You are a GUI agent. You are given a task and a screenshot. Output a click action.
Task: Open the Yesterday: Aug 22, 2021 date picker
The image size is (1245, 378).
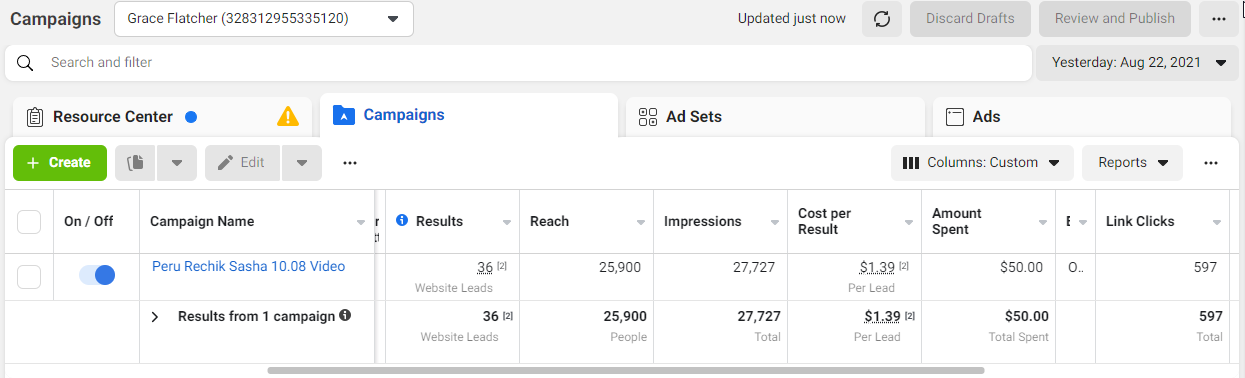pyautogui.click(x=1138, y=62)
